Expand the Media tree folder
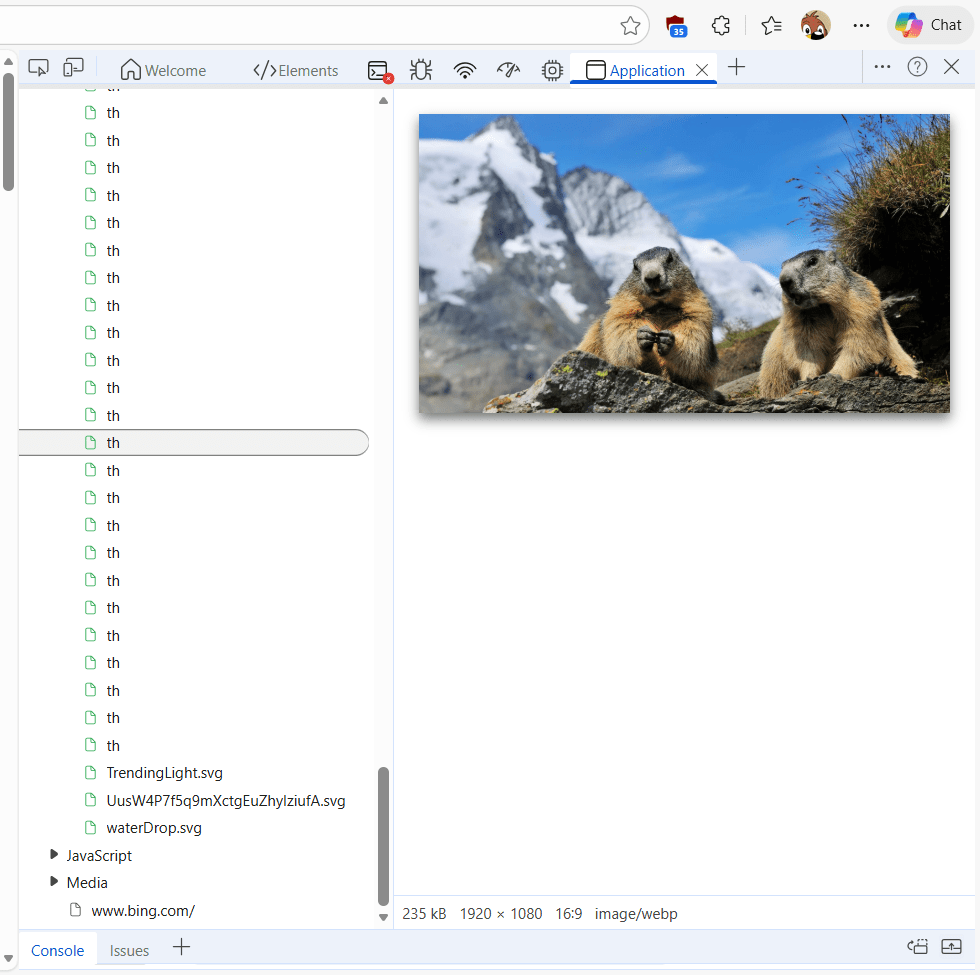The height and width of the screenshot is (975, 980). 54,882
